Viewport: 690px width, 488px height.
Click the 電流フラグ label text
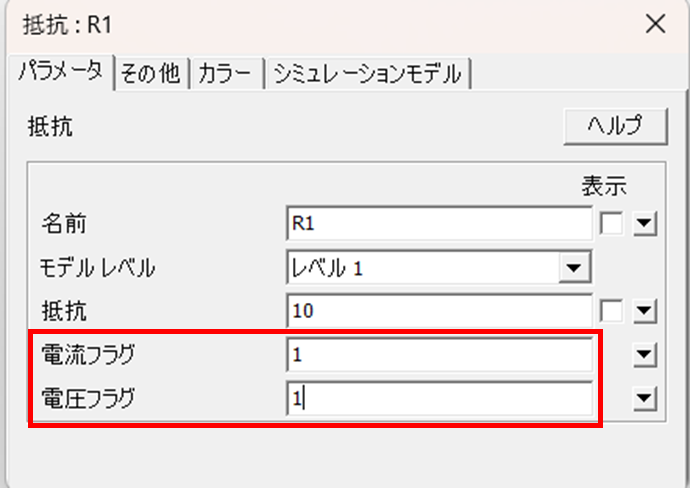(x=87, y=354)
